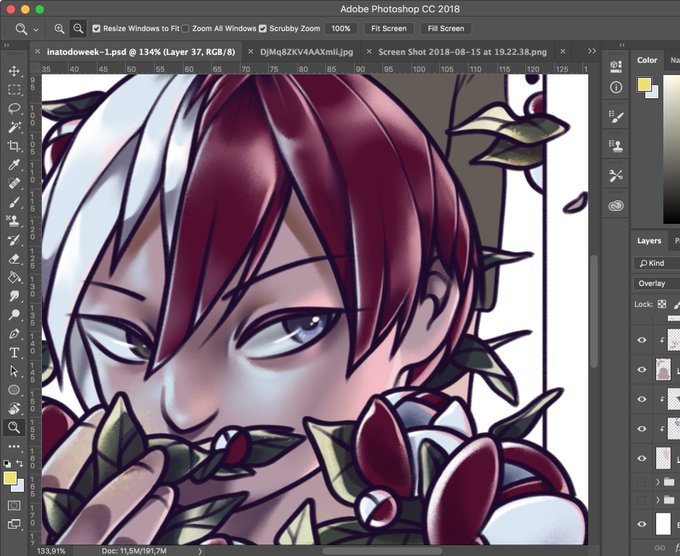680x556 pixels.
Task: Select the Hand/Rotate View tool
Action: 14,409
